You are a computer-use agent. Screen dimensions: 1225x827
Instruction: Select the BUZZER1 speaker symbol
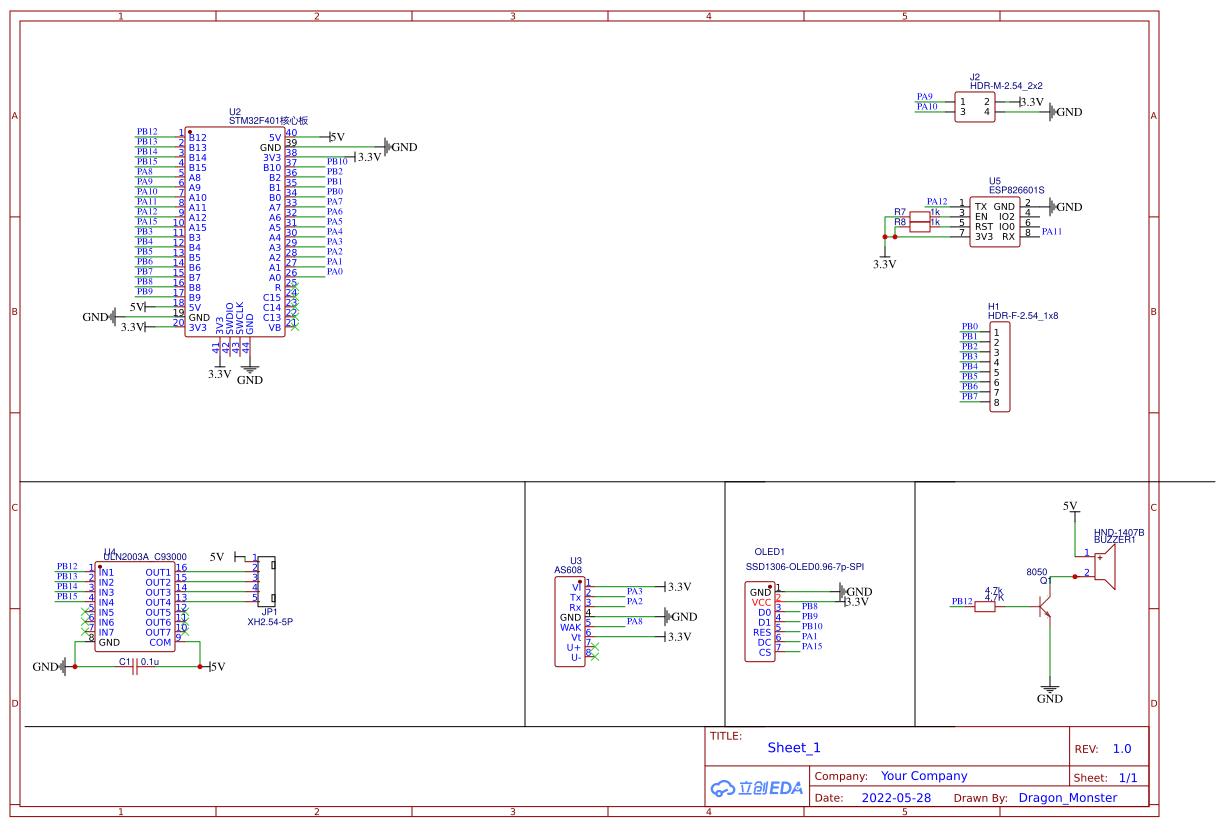pos(1103,566)
